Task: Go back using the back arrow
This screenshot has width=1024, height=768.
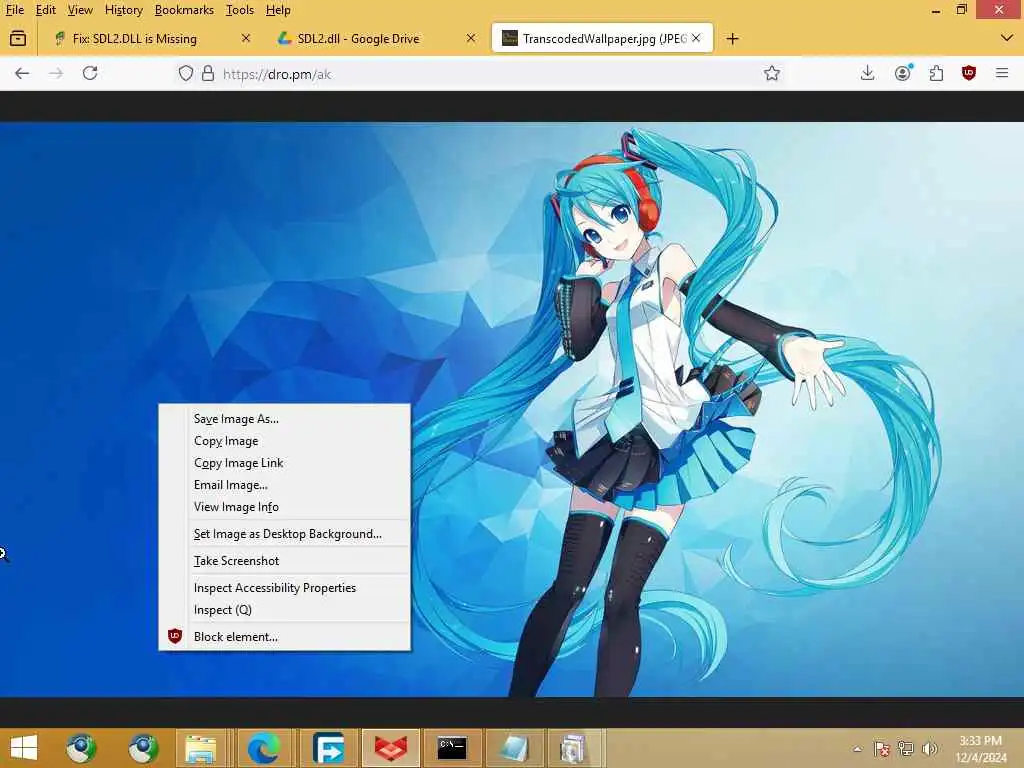Action: [x=22, y=73]
